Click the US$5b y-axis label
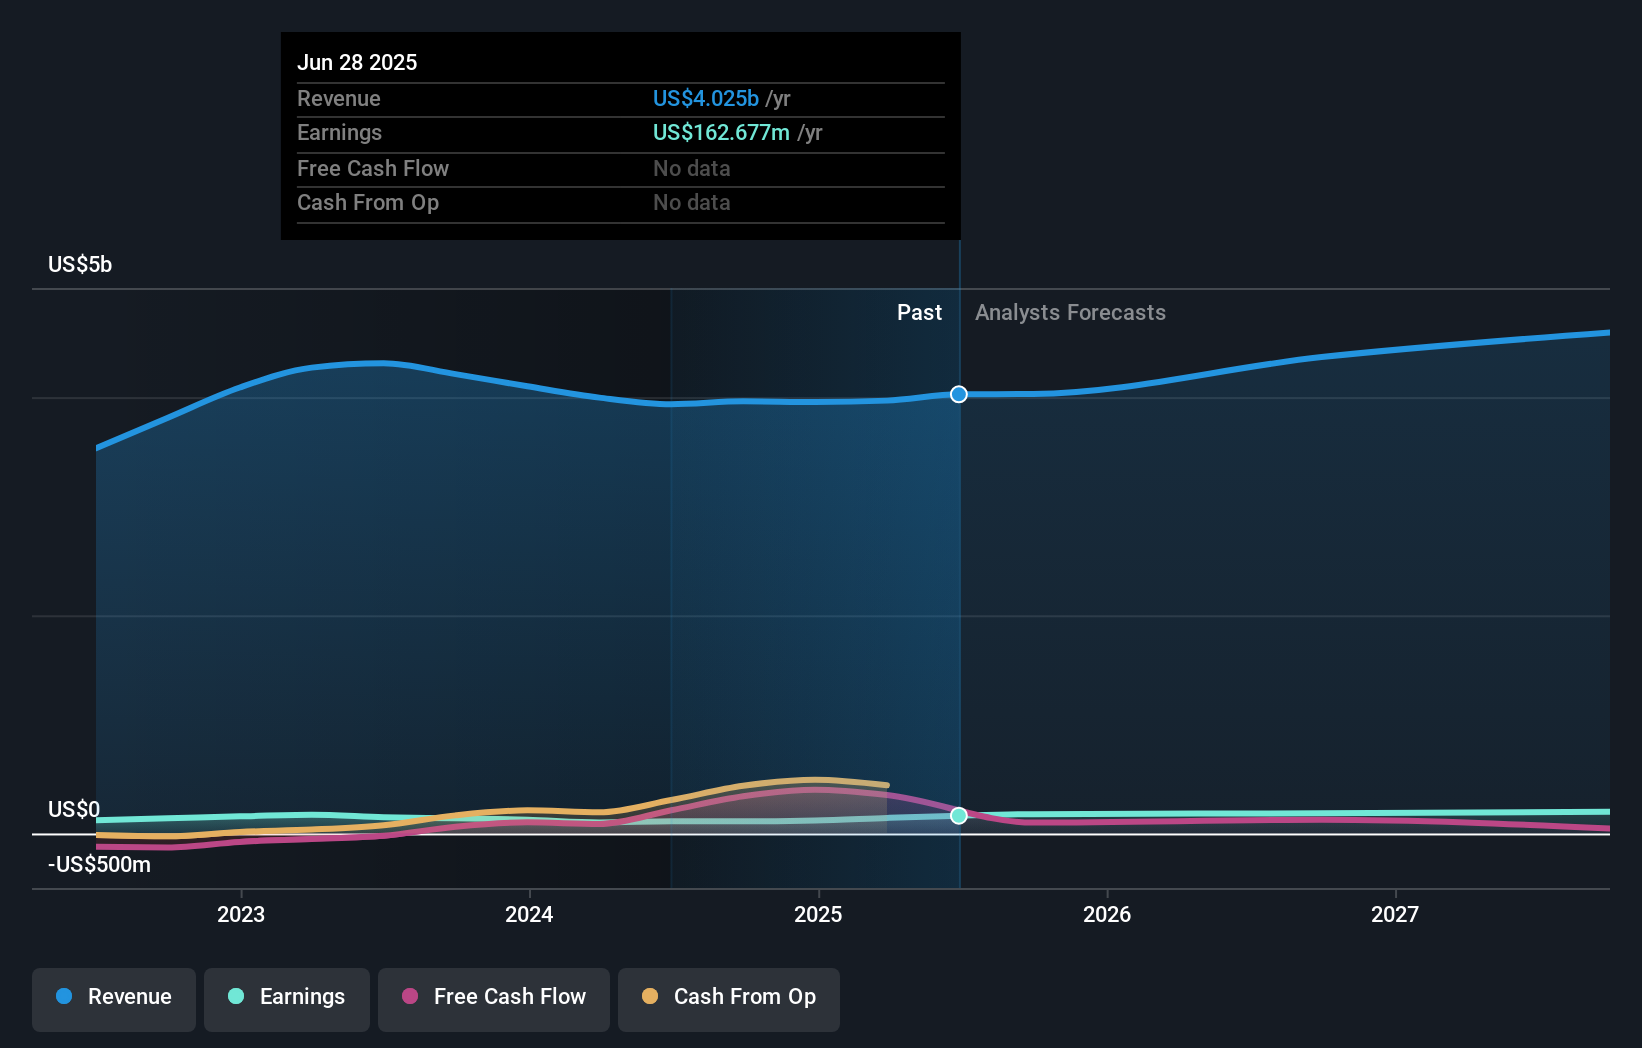Screen dimensions: 1642x1048 pos(80,264)
